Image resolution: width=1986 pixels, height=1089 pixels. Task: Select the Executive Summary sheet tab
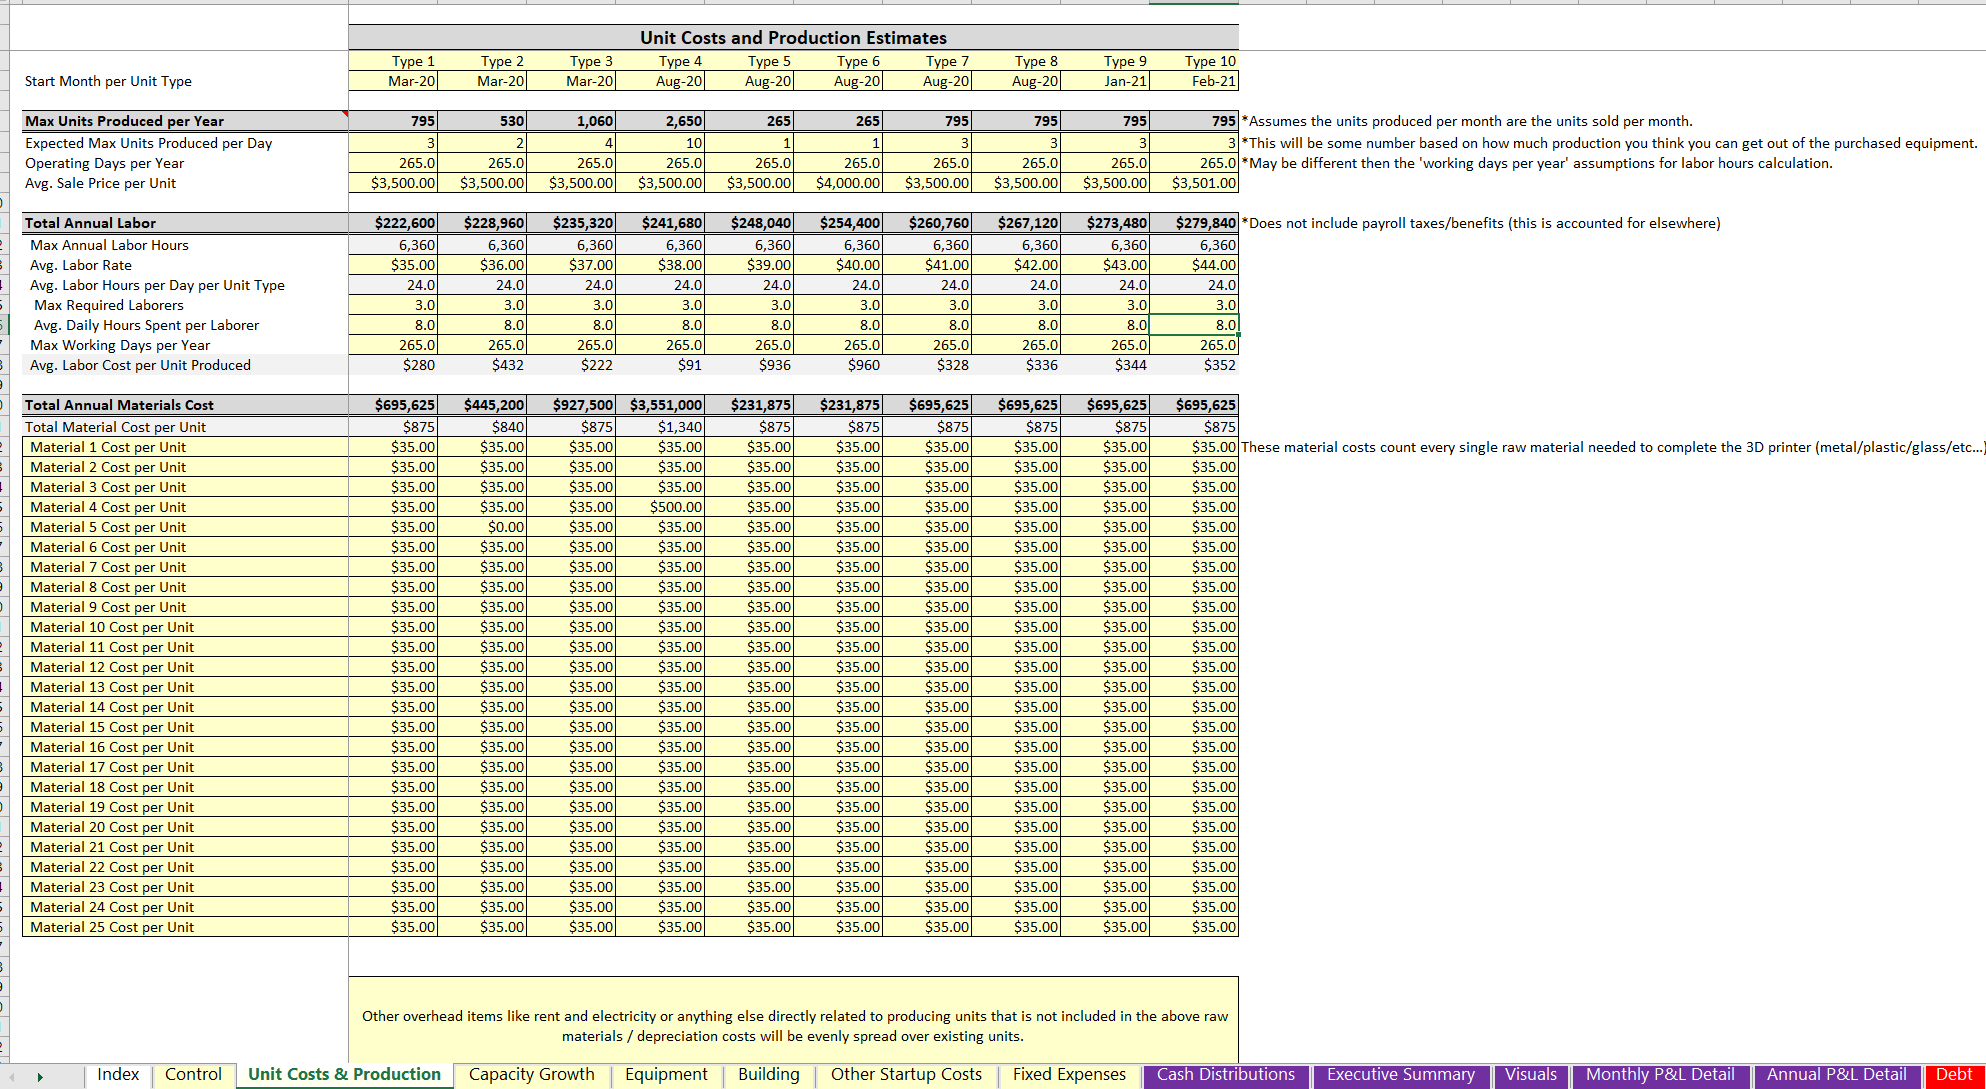tap(1400, 1075)
